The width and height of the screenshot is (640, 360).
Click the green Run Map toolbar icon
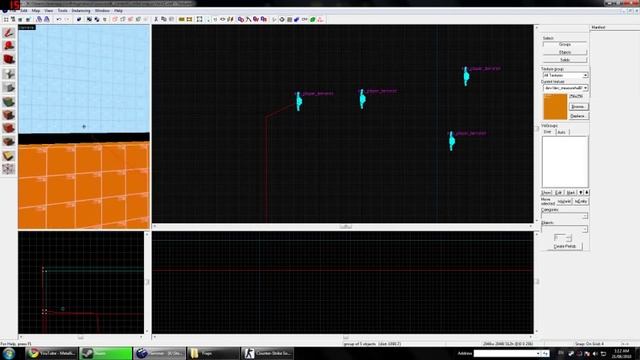pos(313,19)
